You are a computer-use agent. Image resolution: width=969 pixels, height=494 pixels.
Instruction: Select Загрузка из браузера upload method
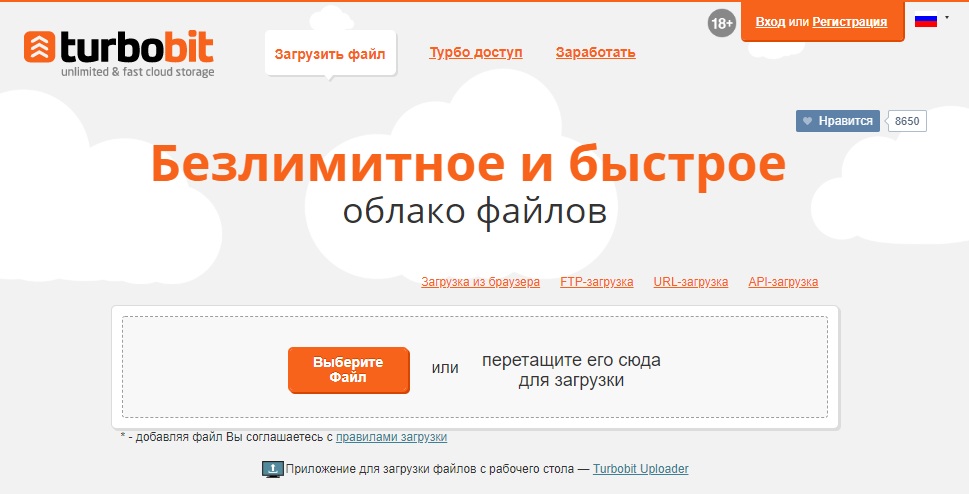(480, 282)
